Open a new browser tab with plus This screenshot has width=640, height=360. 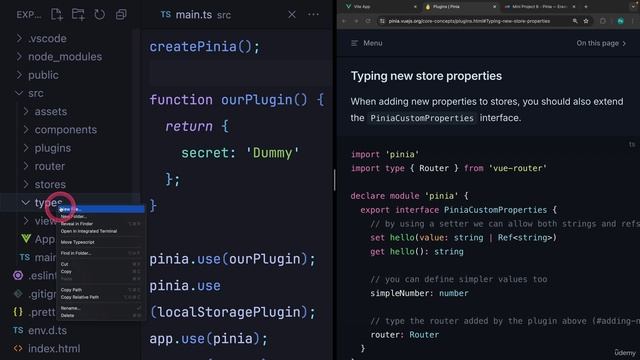pos(586,7)
